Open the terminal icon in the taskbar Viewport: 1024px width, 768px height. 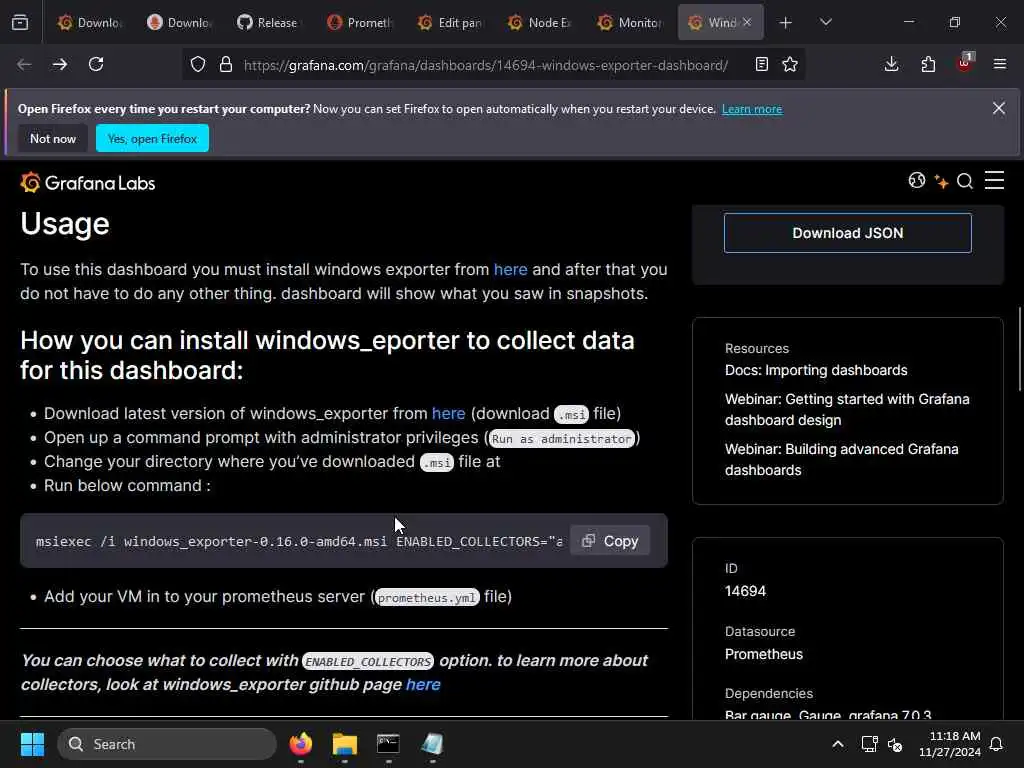pyautogui.click(x=388, y=744)
